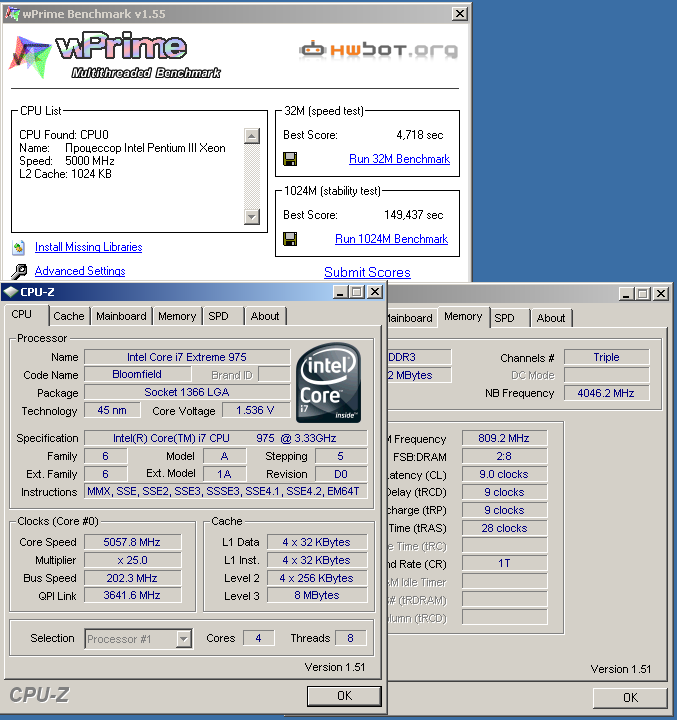Click the Threads value 8
The height and width of the screenshot is (720, 677).
(x=350, y=638)
